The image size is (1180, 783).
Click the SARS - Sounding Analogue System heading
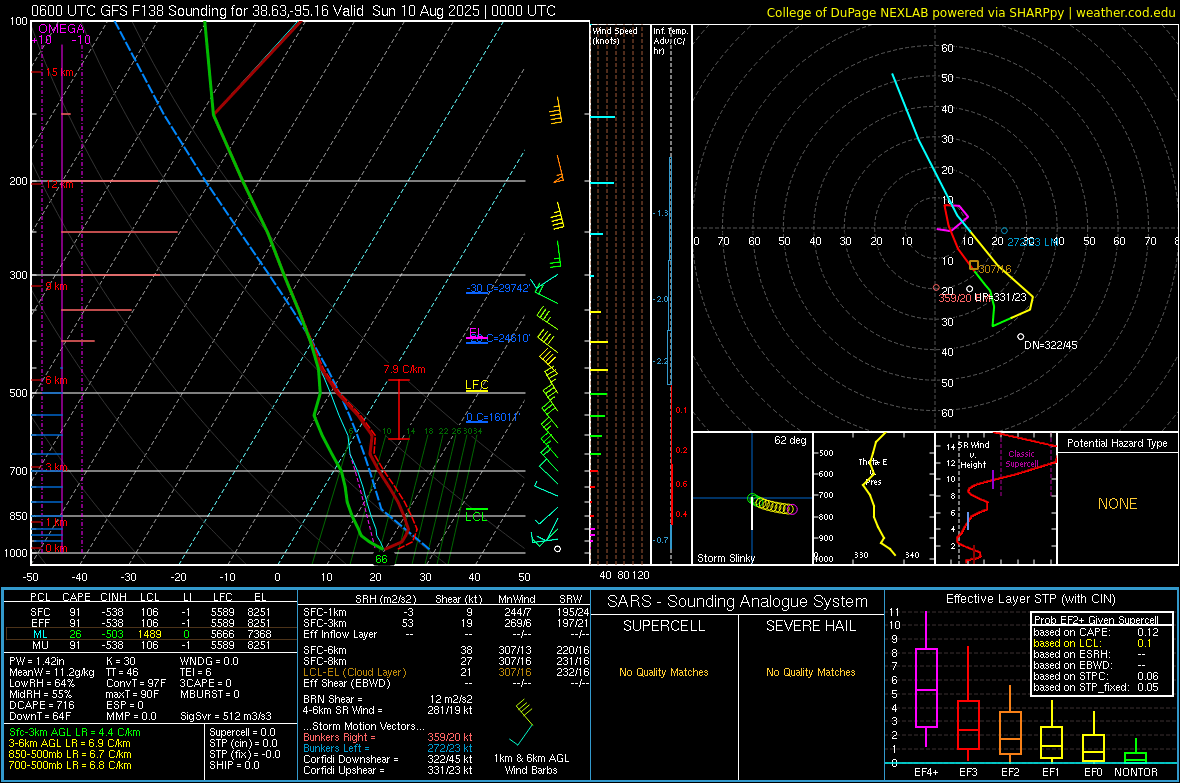click(x=738, y=602)
